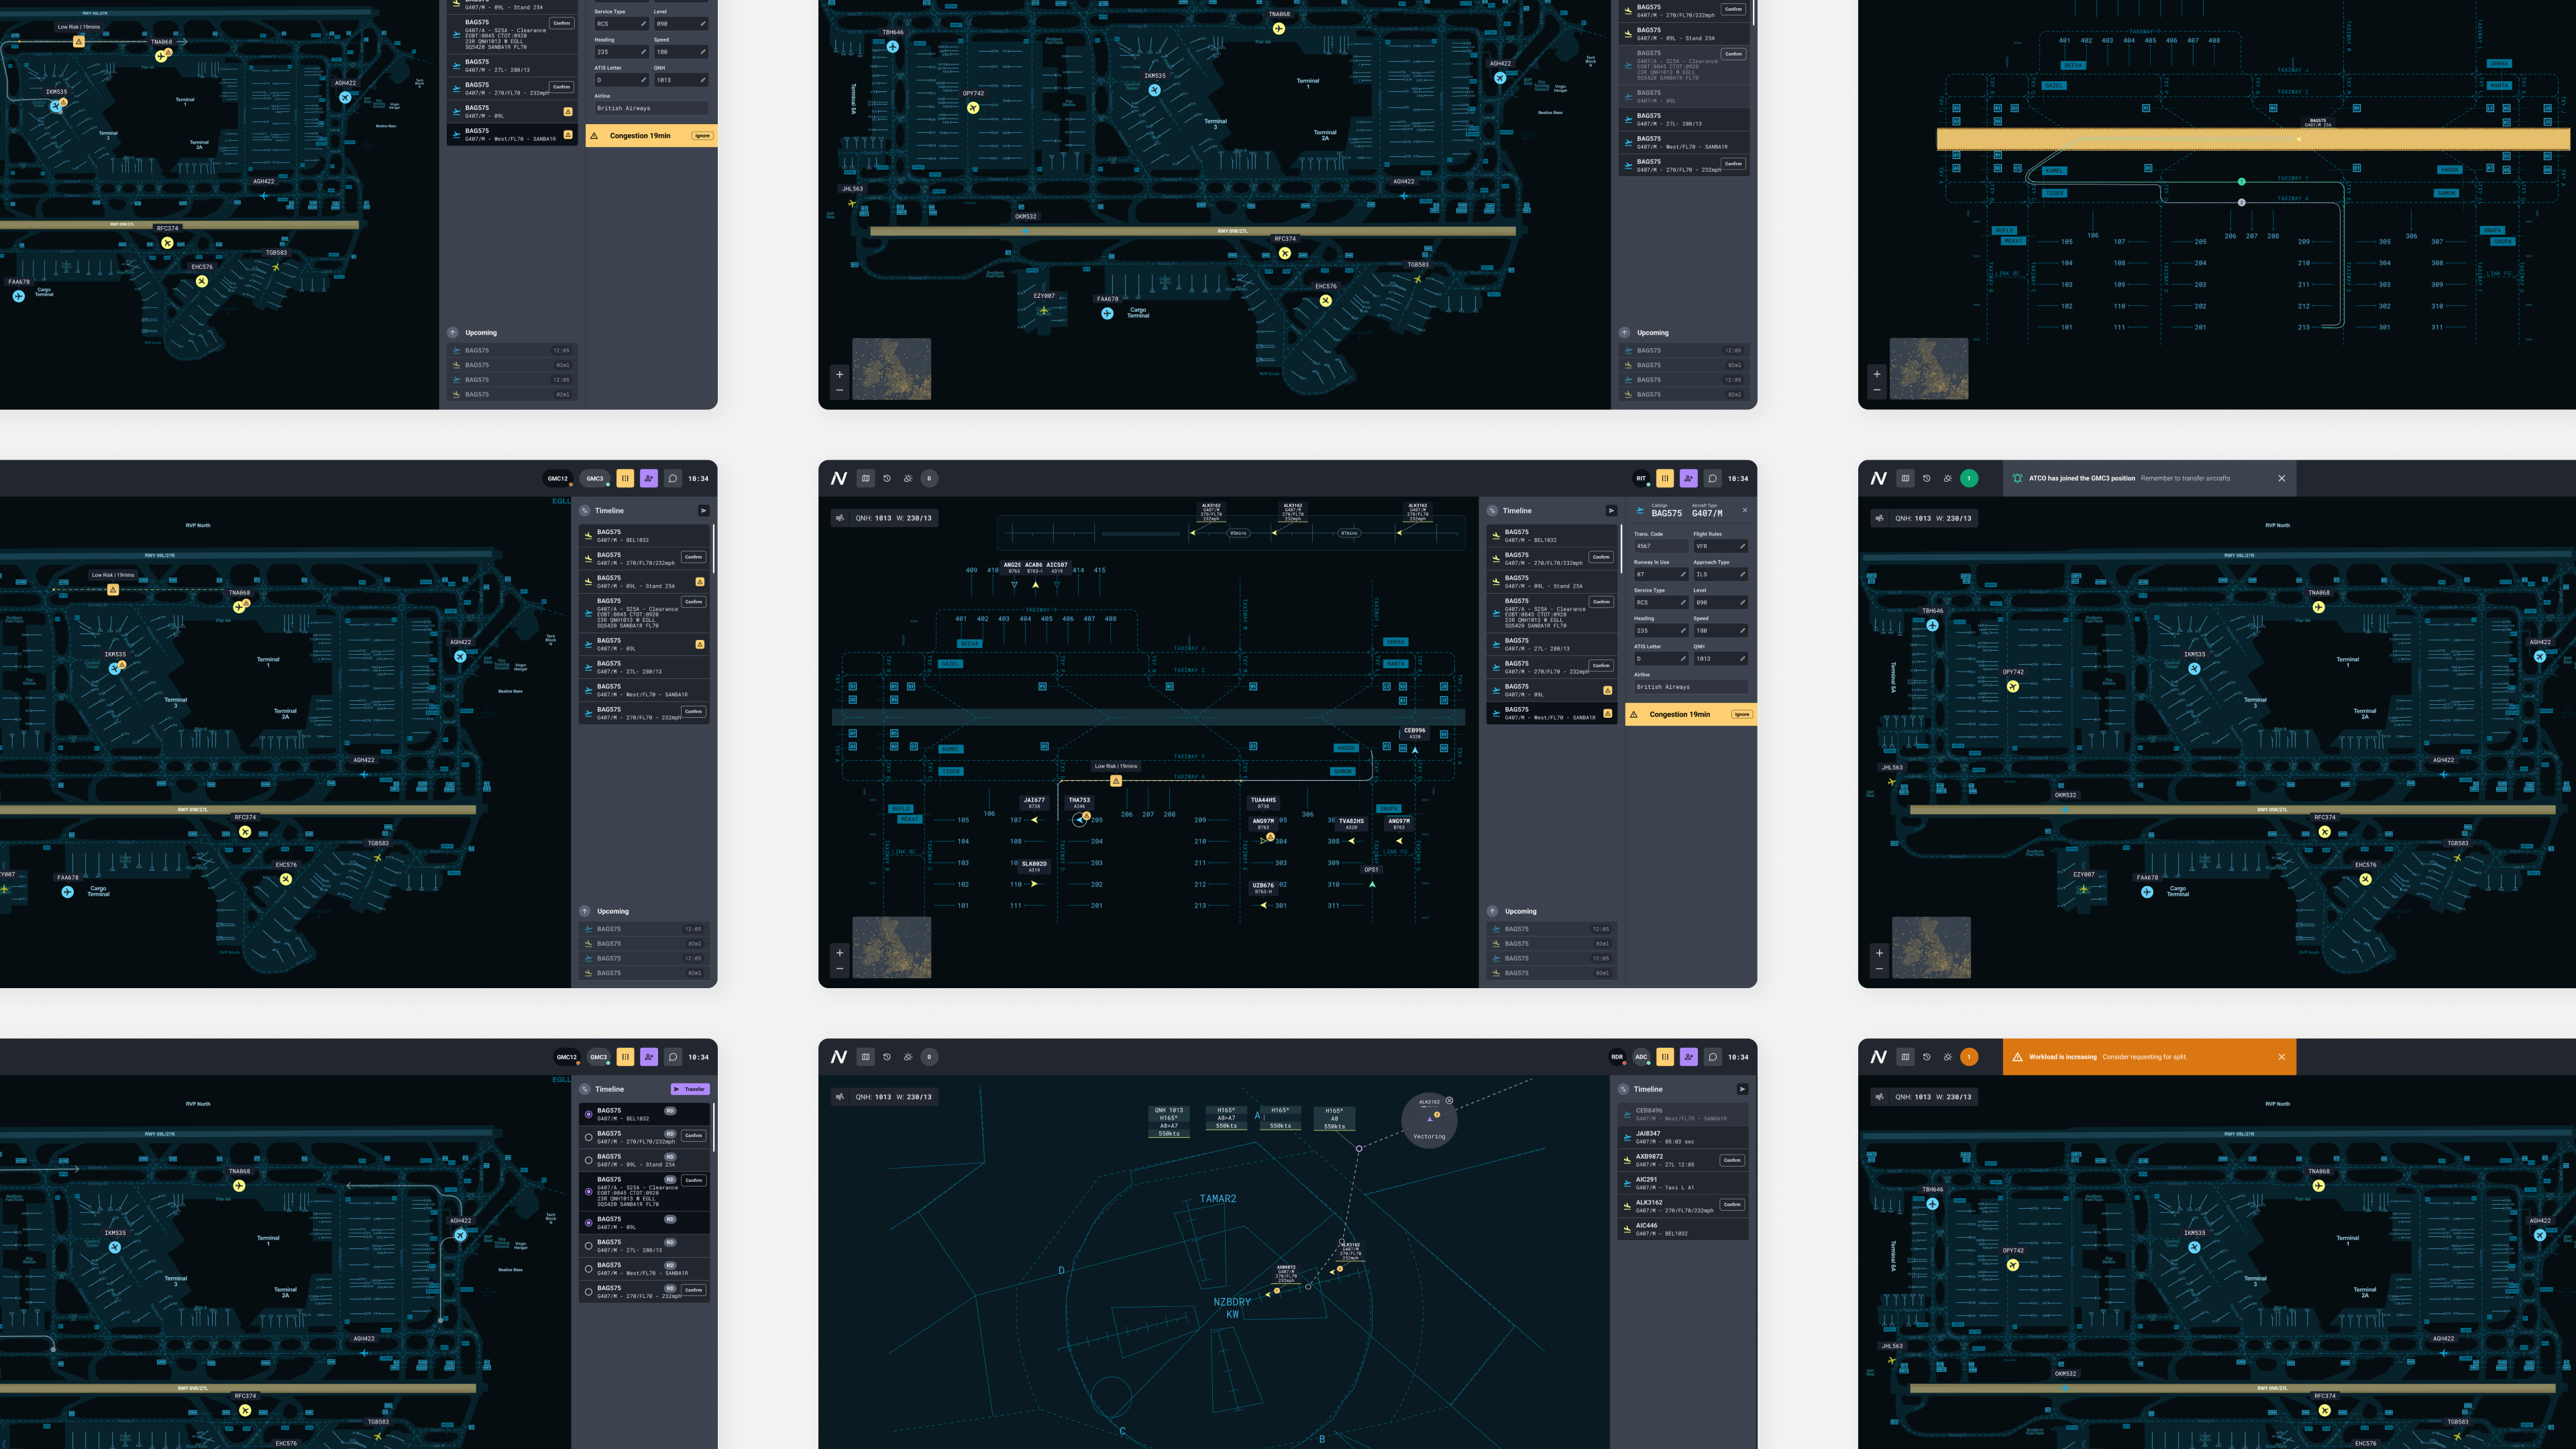Viewport: 2576px width, 1449px height.
Task: Click the TAMAR2 waypoint label on radar
Action: coord(1218,1198)
